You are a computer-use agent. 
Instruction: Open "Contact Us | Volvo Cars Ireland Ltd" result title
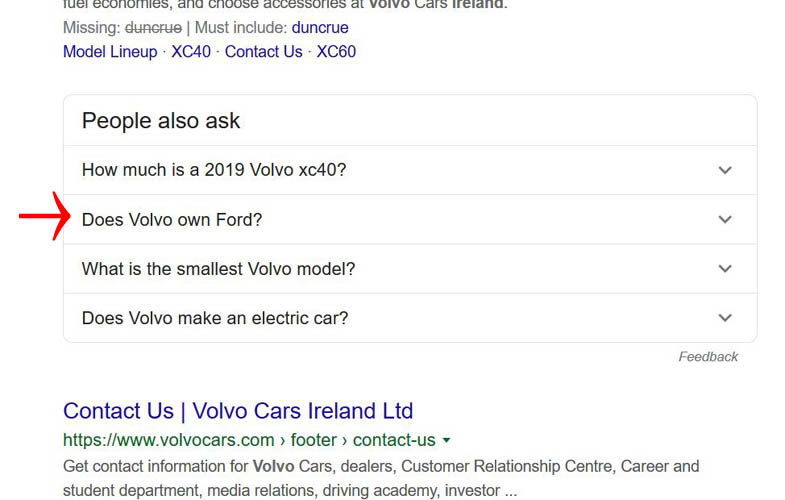tap(238, 411)
